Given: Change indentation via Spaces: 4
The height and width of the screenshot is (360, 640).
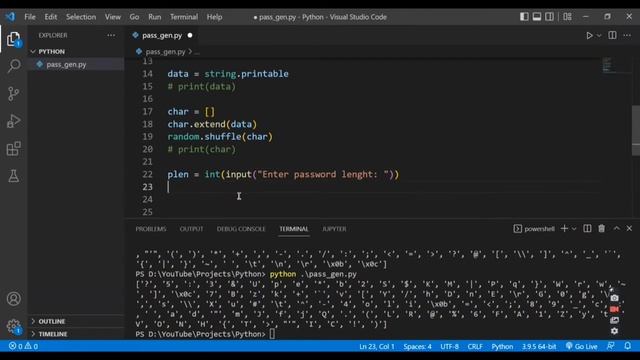Looking at the screenshot, I should [417, 347].
